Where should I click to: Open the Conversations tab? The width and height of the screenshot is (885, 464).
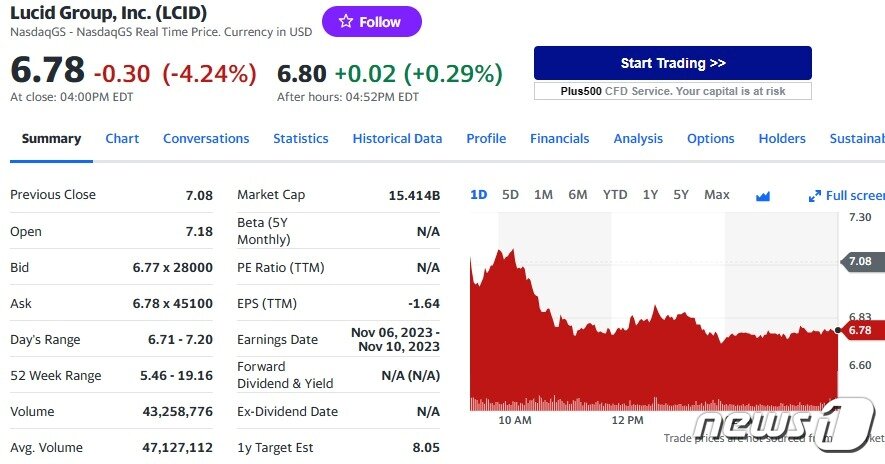(206, 139)
